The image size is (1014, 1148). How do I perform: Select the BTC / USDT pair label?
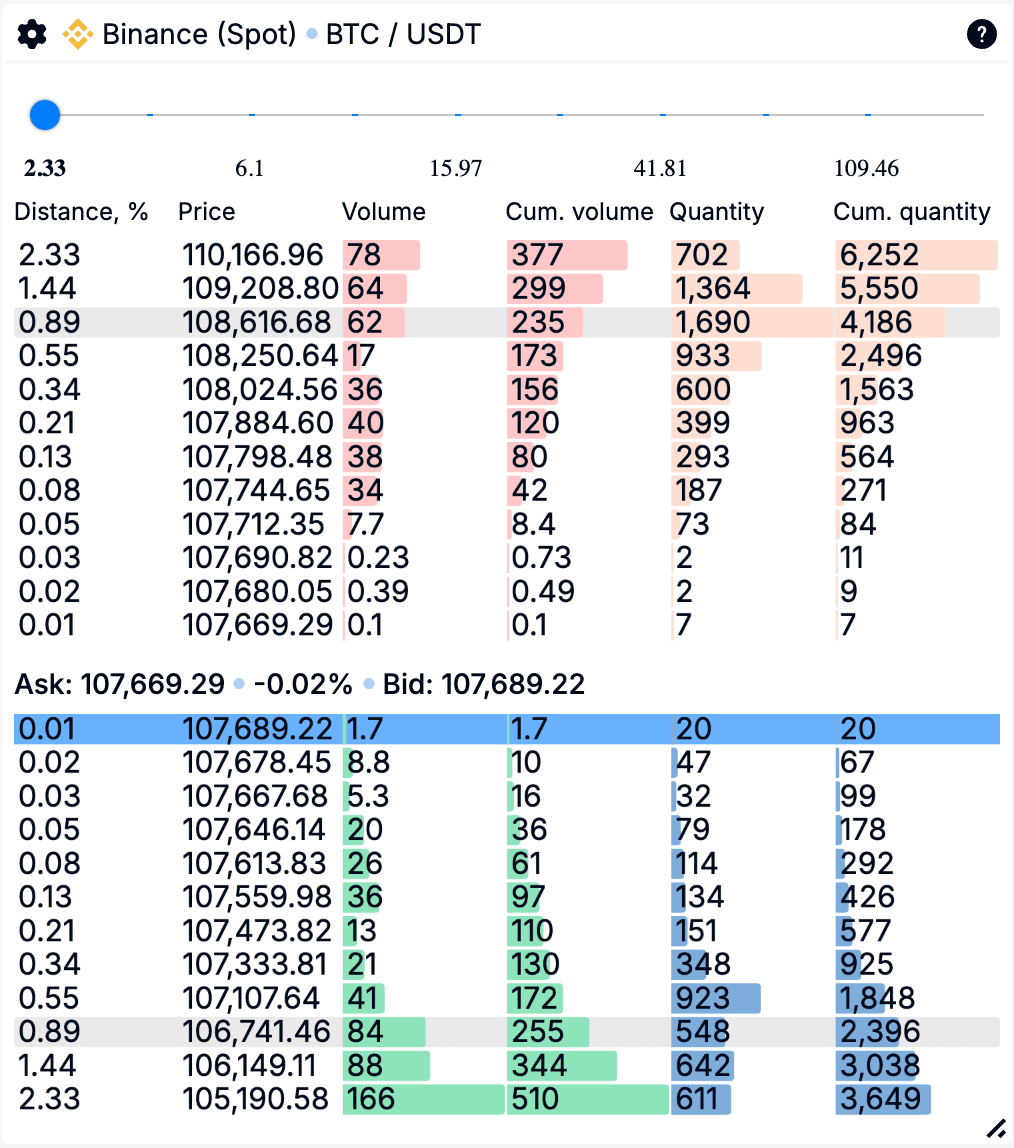[x=403, y=35]
